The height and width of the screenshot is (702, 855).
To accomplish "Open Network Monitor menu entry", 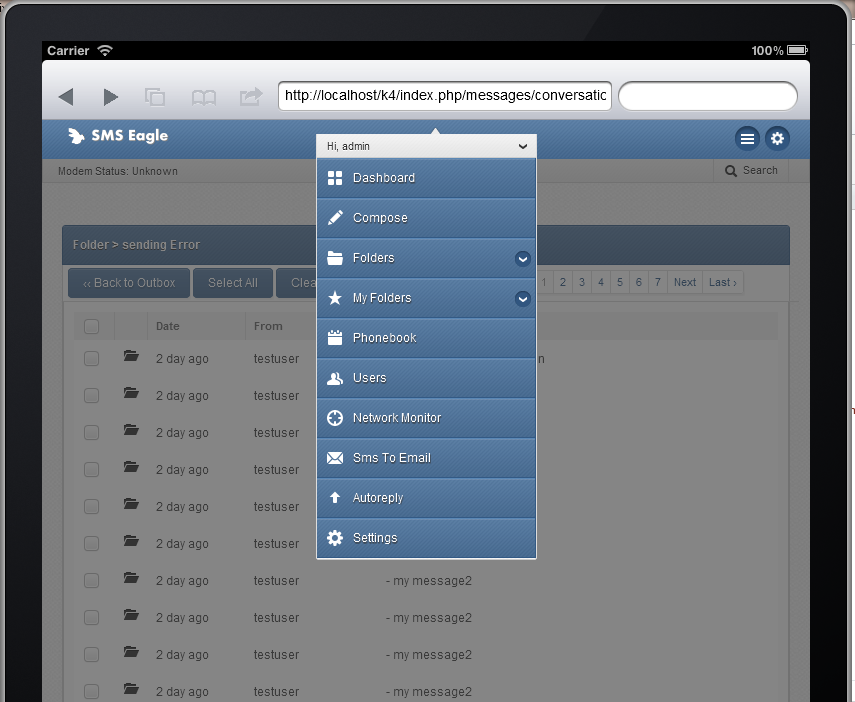I will pyautogui.click(x=426, y=418).
